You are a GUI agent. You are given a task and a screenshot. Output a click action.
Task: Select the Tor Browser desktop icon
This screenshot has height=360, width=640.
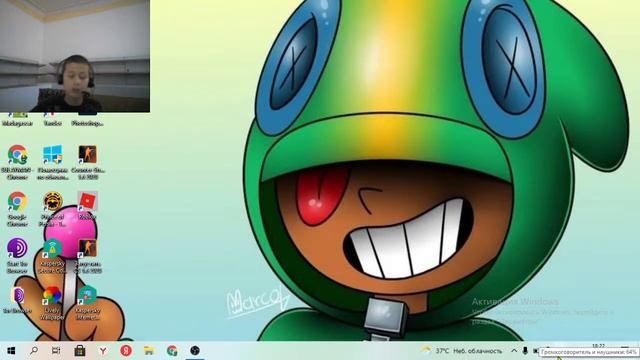pyautogui.click(x=18, y=300)
